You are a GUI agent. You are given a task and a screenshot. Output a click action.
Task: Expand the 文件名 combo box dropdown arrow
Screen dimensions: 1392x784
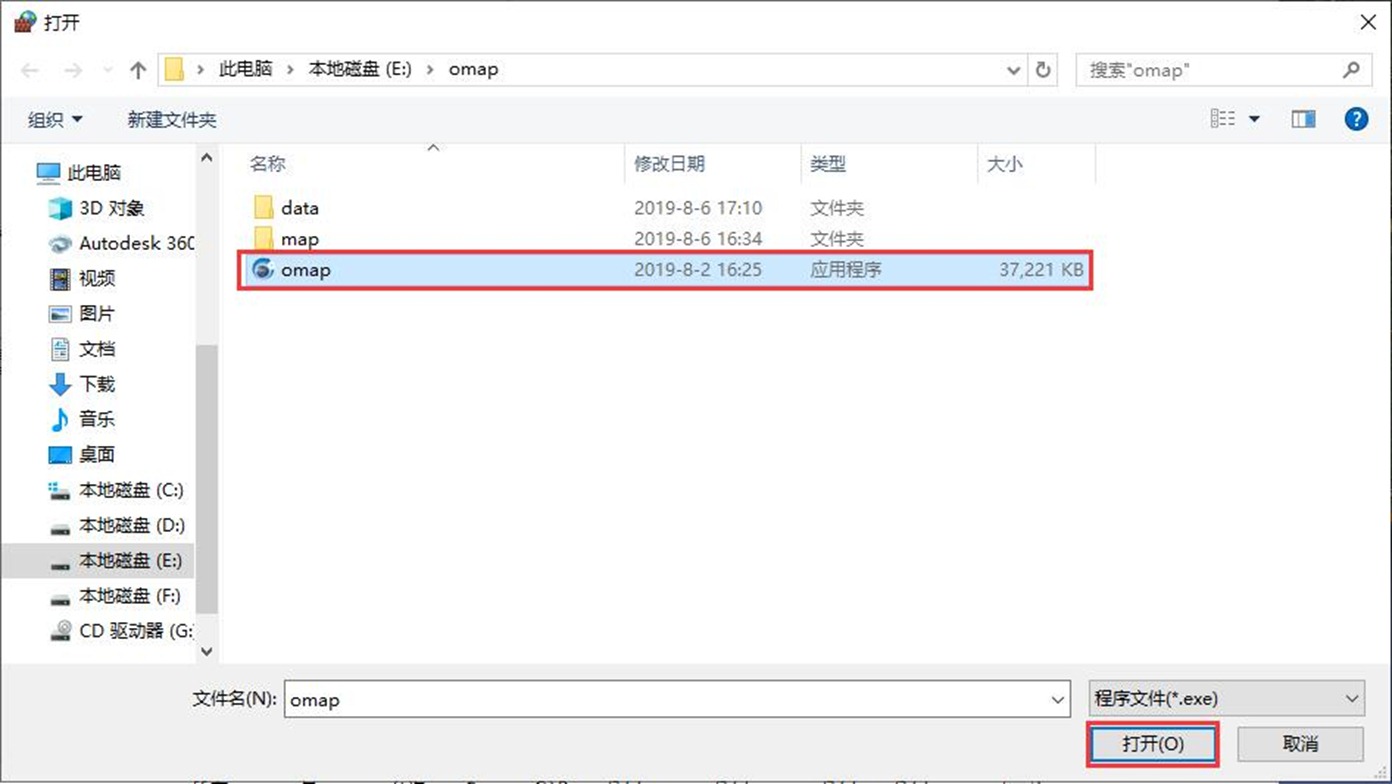[x=1058, y=700]
